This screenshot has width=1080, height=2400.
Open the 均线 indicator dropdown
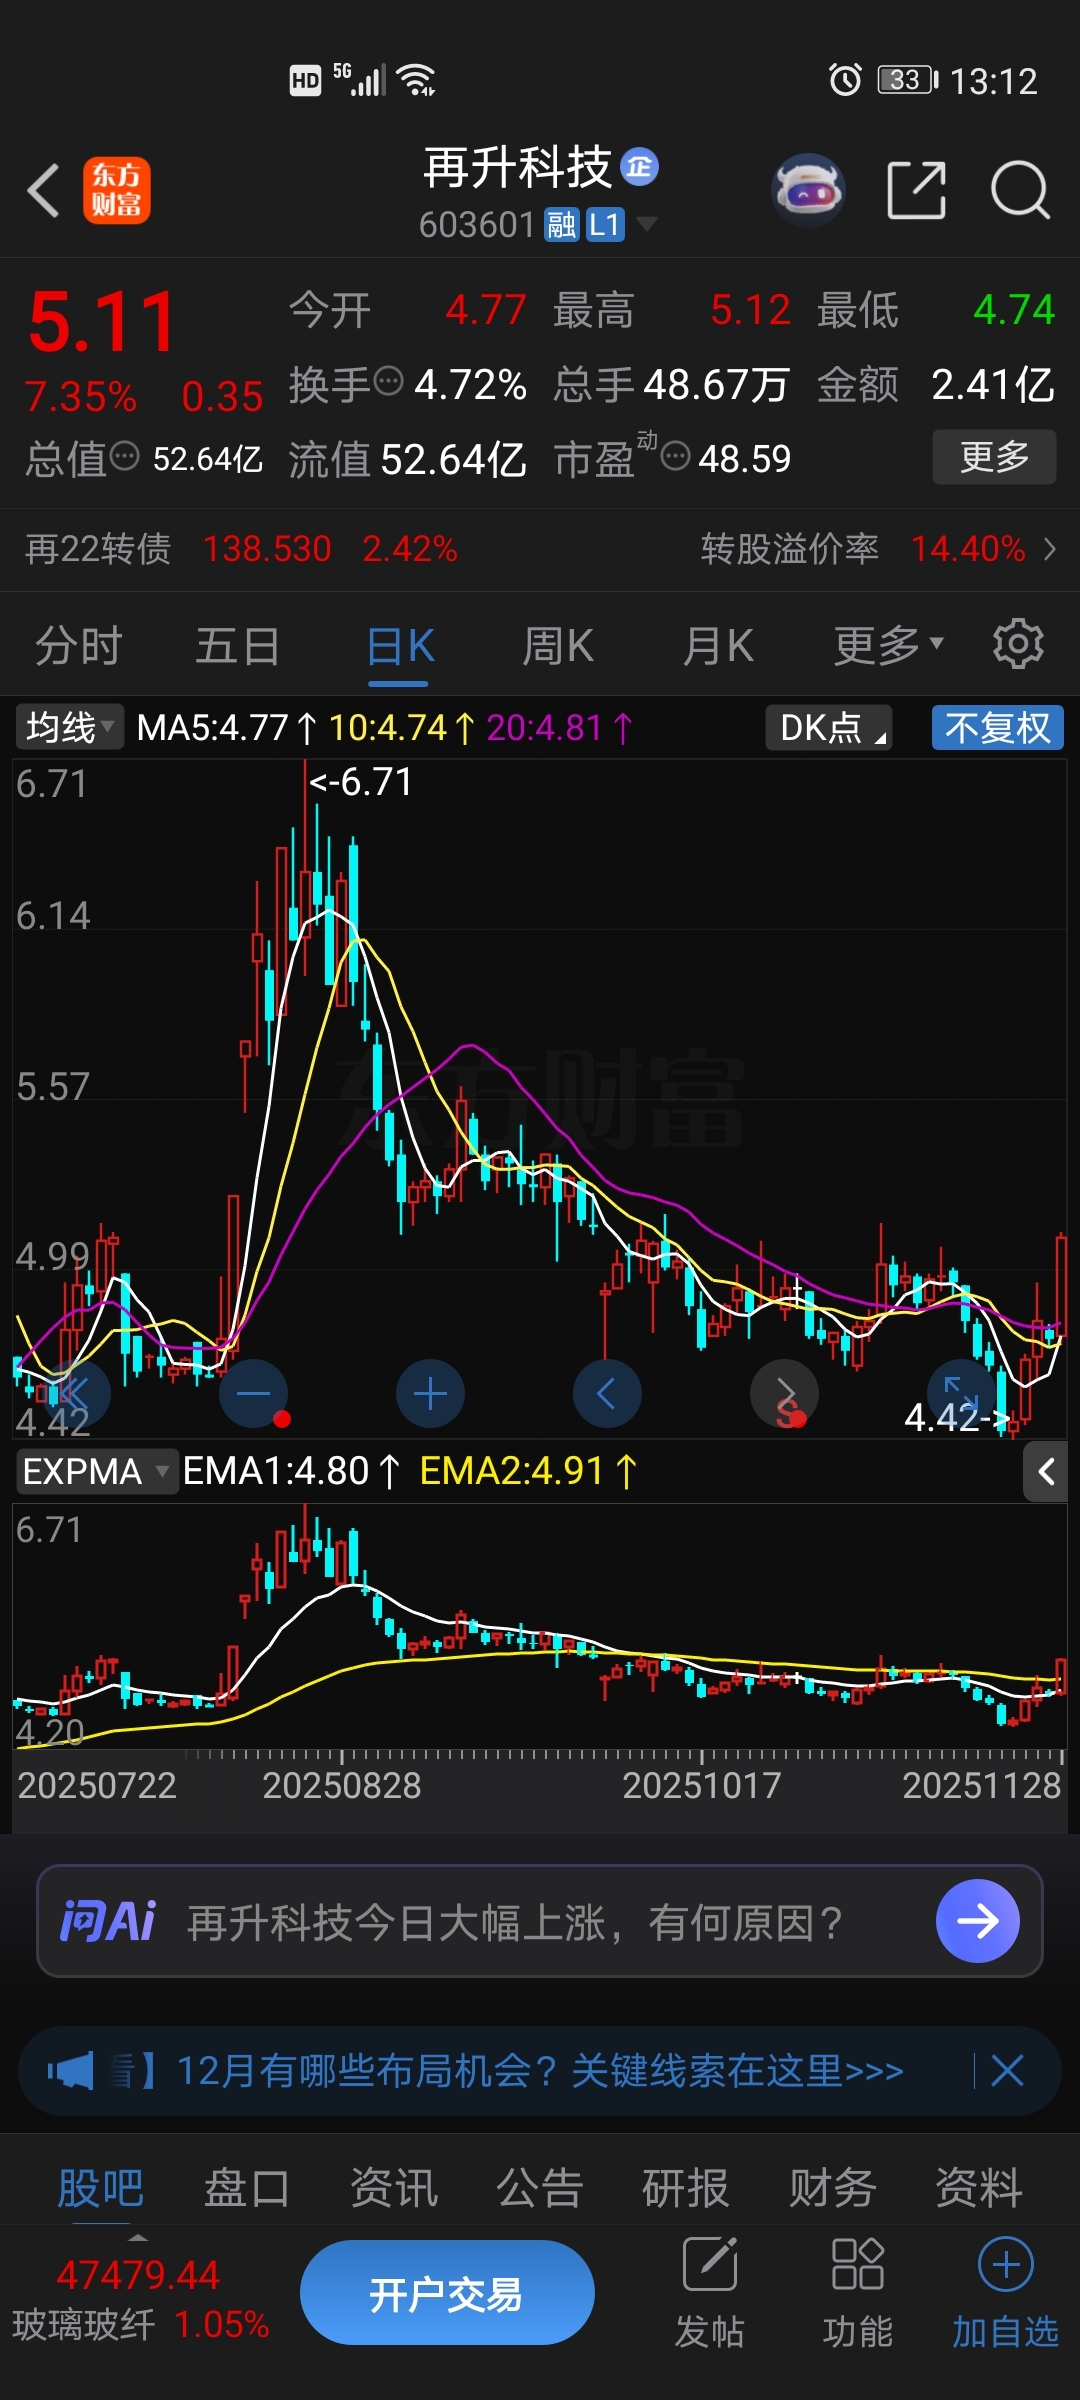[x=69, y=727]
